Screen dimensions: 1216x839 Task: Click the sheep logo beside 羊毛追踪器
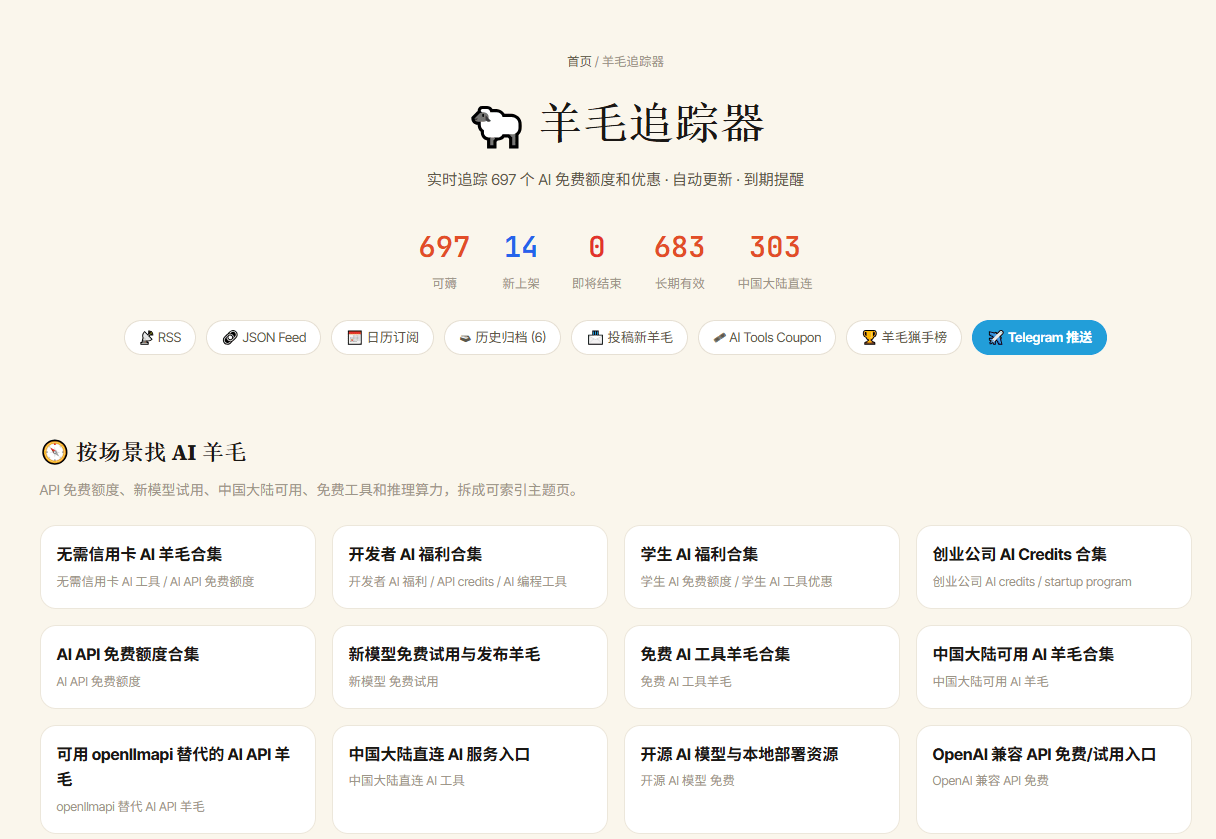point(496,125)
